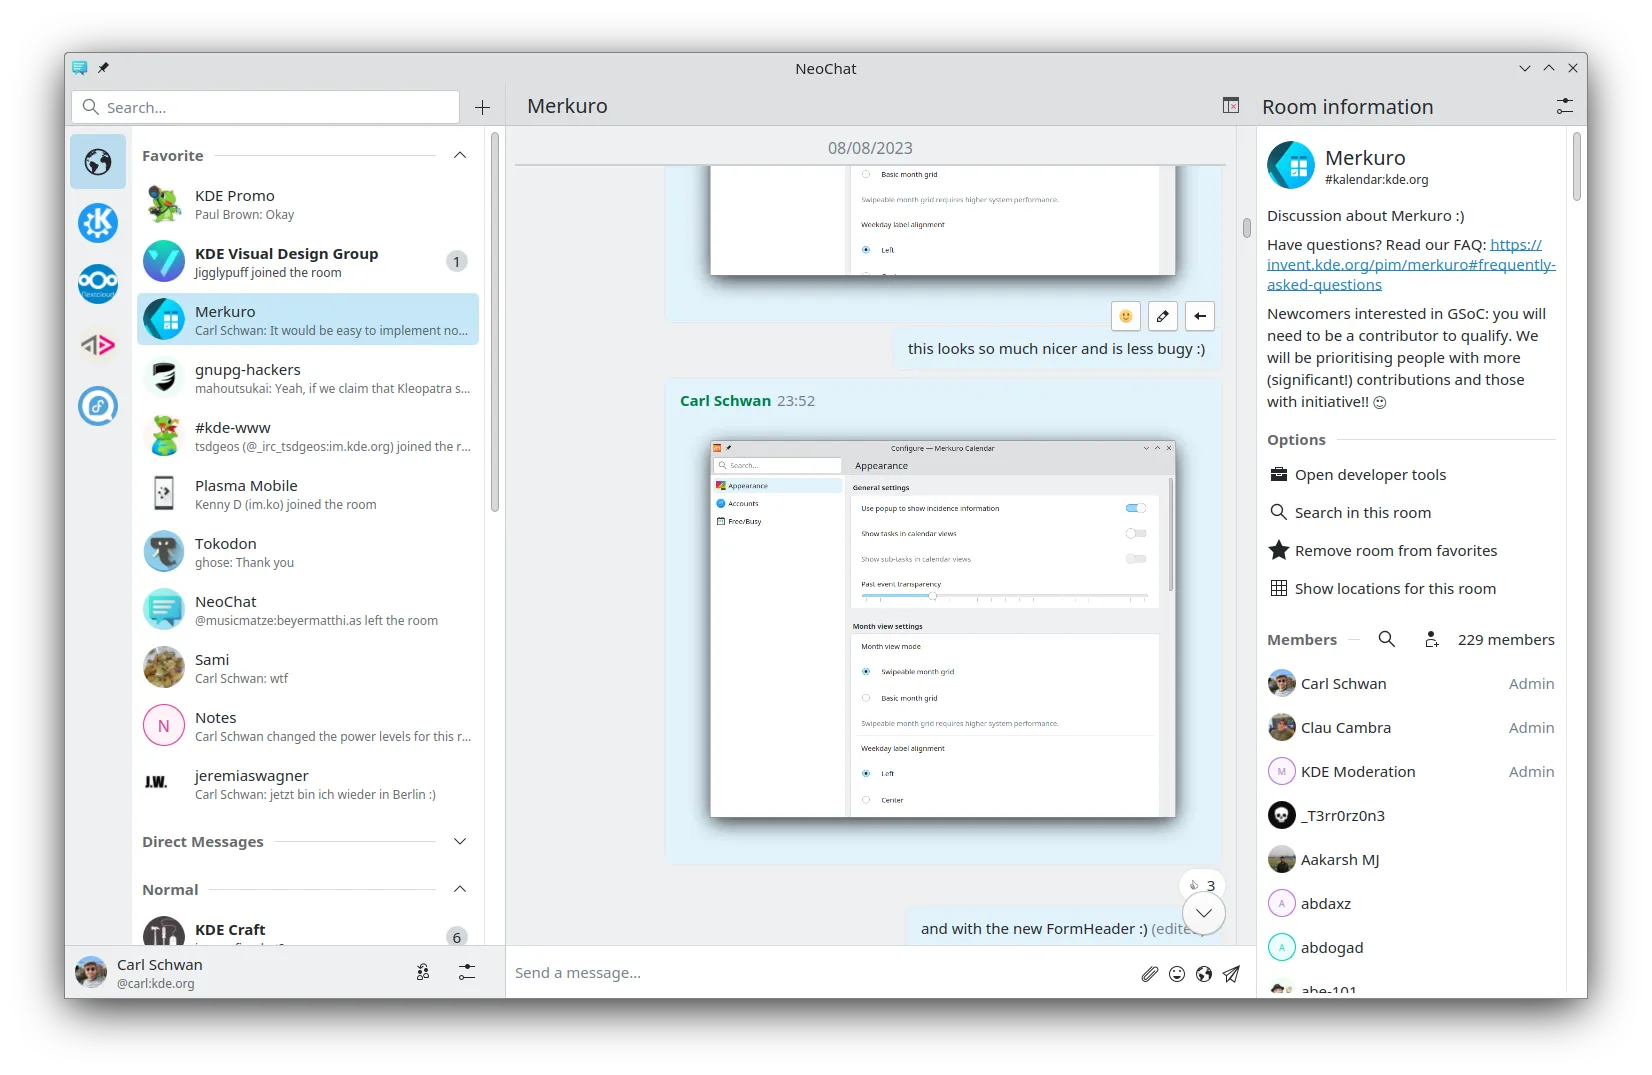Collapse the Favorite rooms section
Viewport: 1652px width, 1075px height.
459,155
